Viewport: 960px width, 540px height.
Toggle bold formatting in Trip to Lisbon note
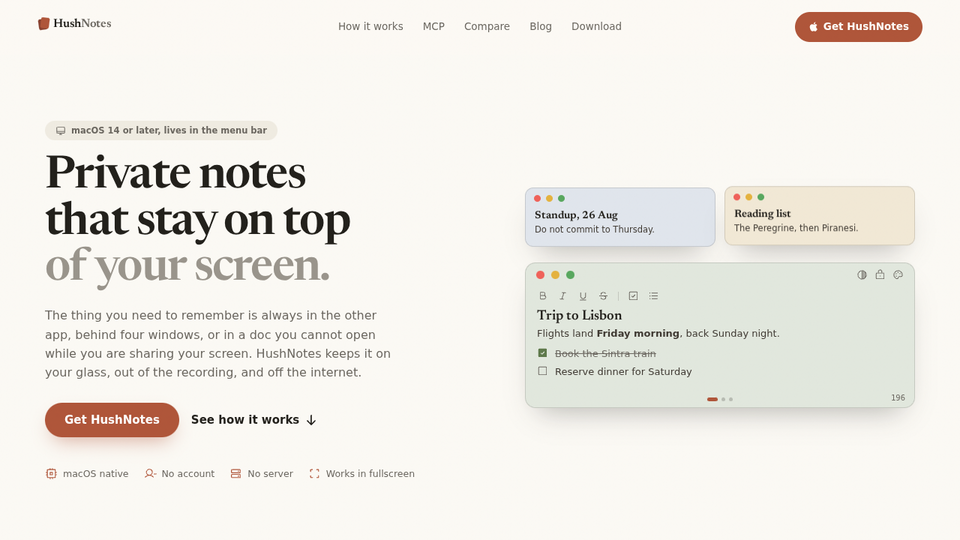click(542, 296)
